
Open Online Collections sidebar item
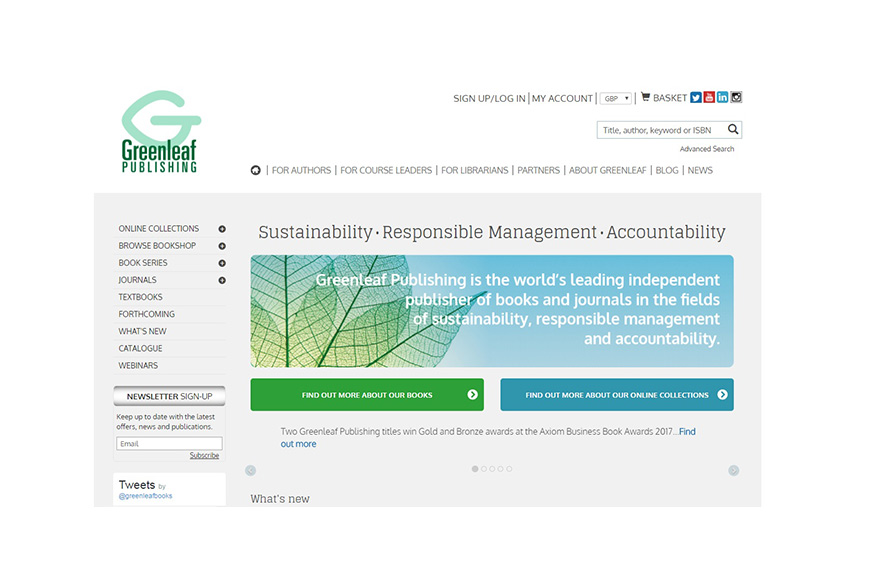[158, 229]
